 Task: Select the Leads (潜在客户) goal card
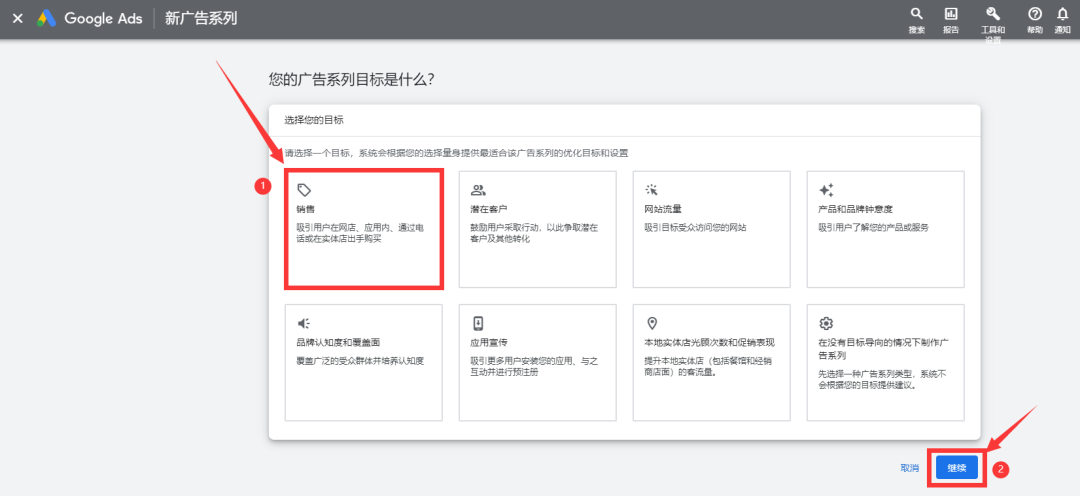[x=537, y=229]
